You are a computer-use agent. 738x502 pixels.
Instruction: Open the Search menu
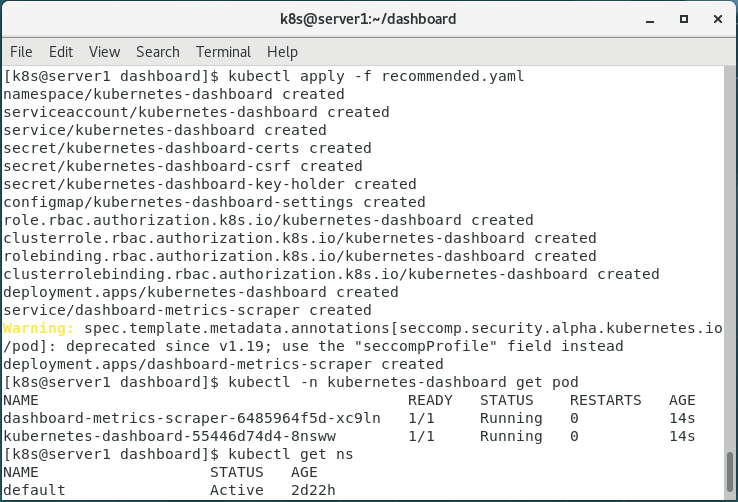click(x=158, y=51)
